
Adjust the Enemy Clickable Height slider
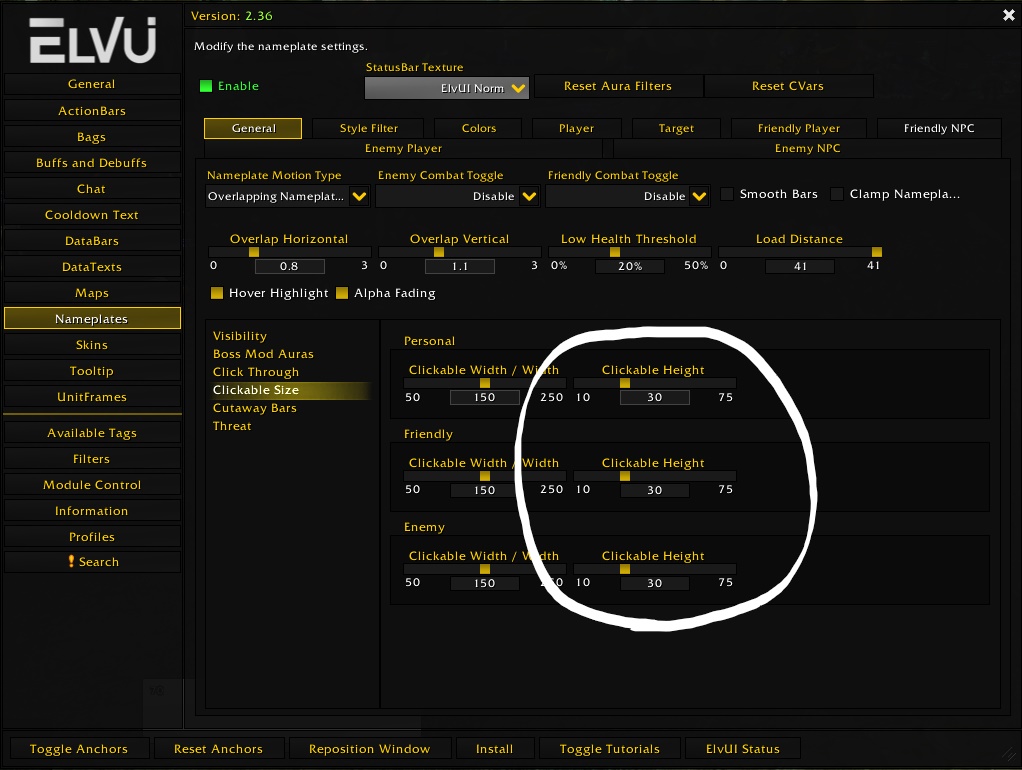pos(654,569)
